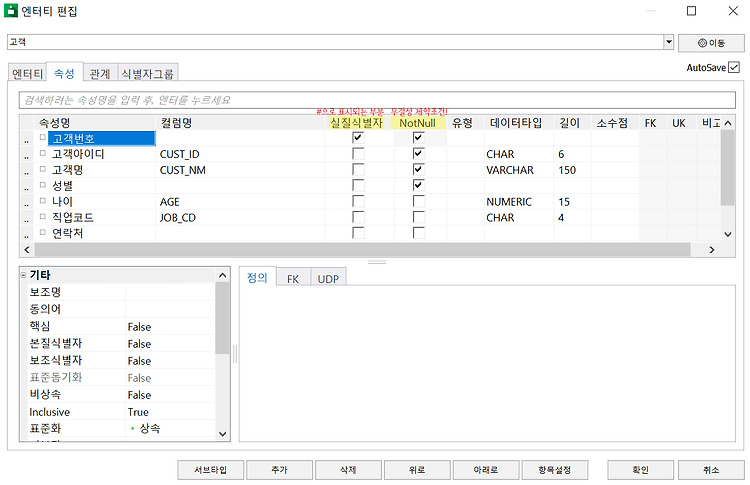
Task: Click the small square icon beside 직업코드
Action: tap(43, 217)
